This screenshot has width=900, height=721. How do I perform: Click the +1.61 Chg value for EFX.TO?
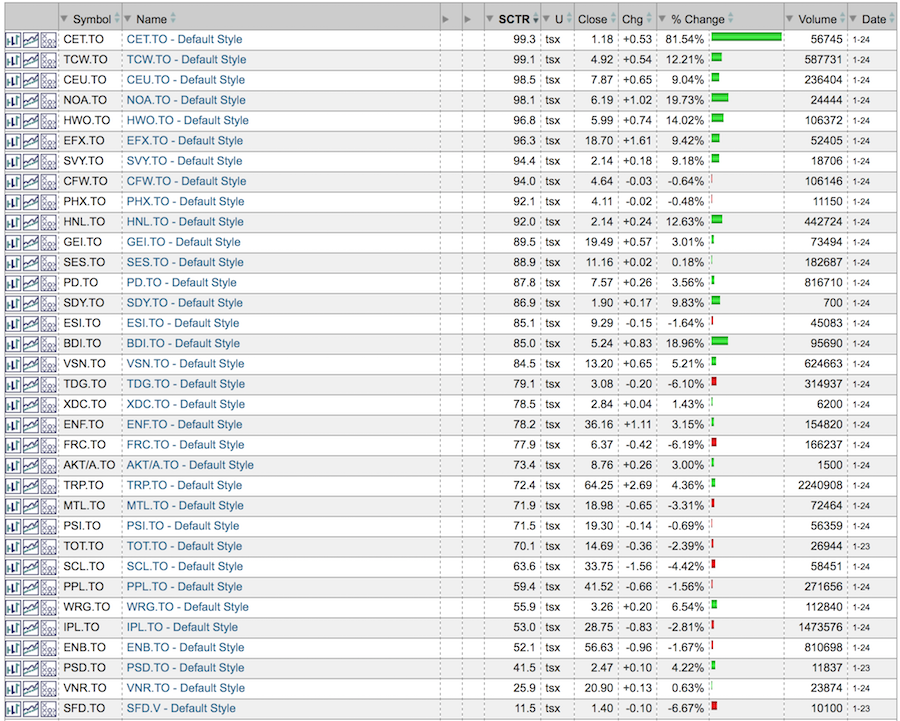[637, 141]
